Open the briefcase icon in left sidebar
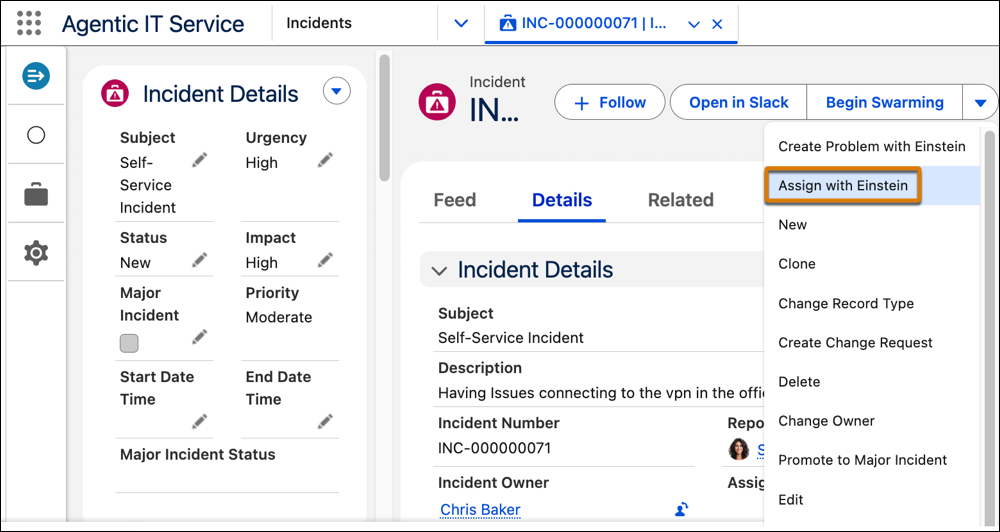This screenshot has height=532, width=1000. click(36, 194)
